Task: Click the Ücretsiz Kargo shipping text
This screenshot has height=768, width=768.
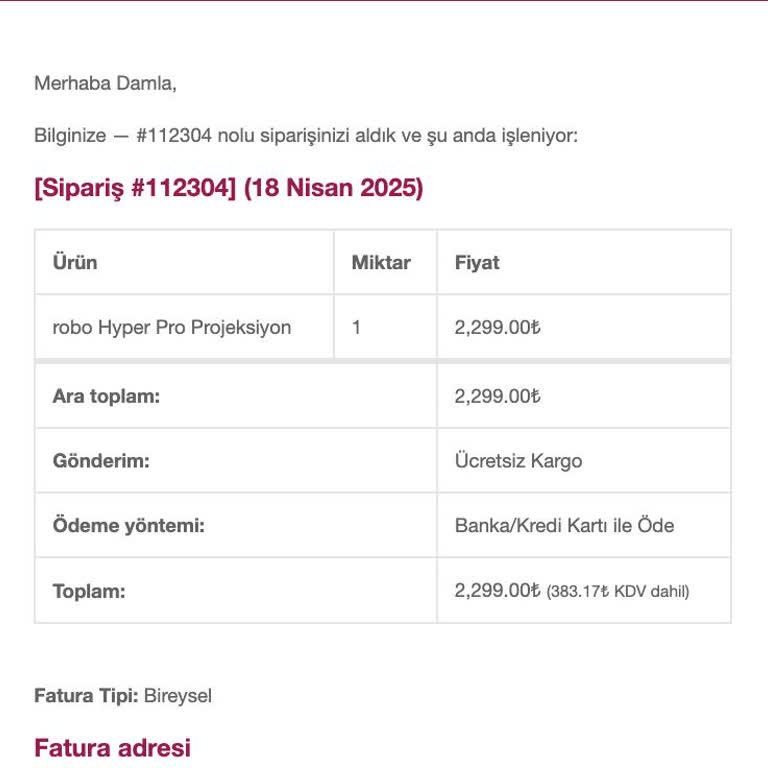Action: (518, 461)
